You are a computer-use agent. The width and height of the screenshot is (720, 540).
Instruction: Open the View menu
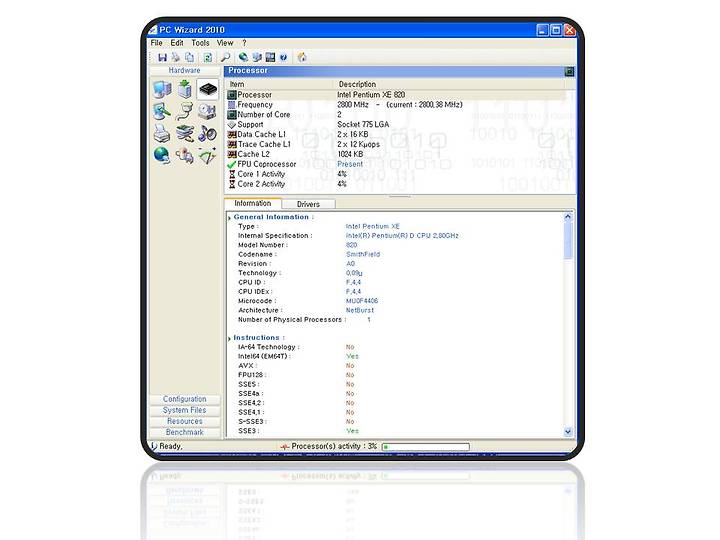(x=225, y=43)
